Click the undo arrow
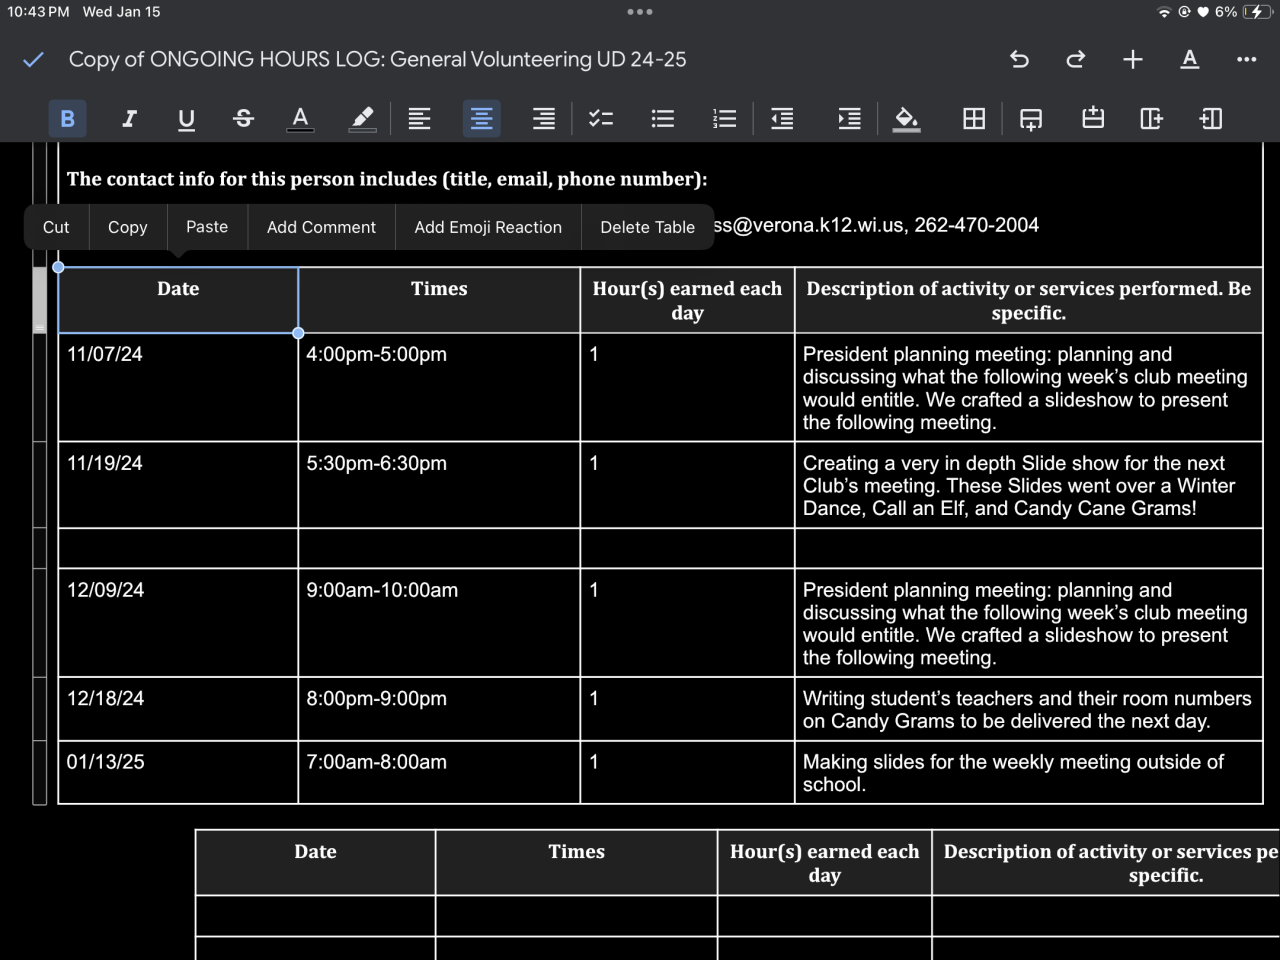 (x=1019, y=60)
